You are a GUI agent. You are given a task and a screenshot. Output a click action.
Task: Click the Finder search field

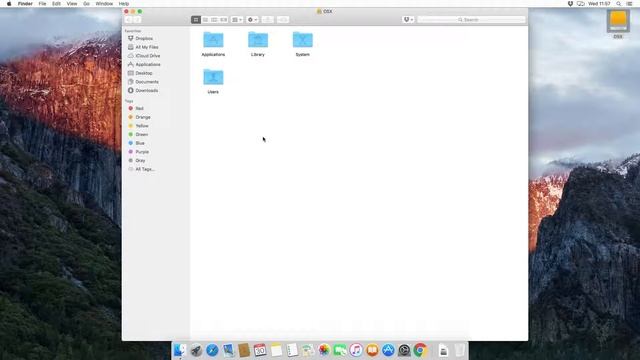[471, 20]
